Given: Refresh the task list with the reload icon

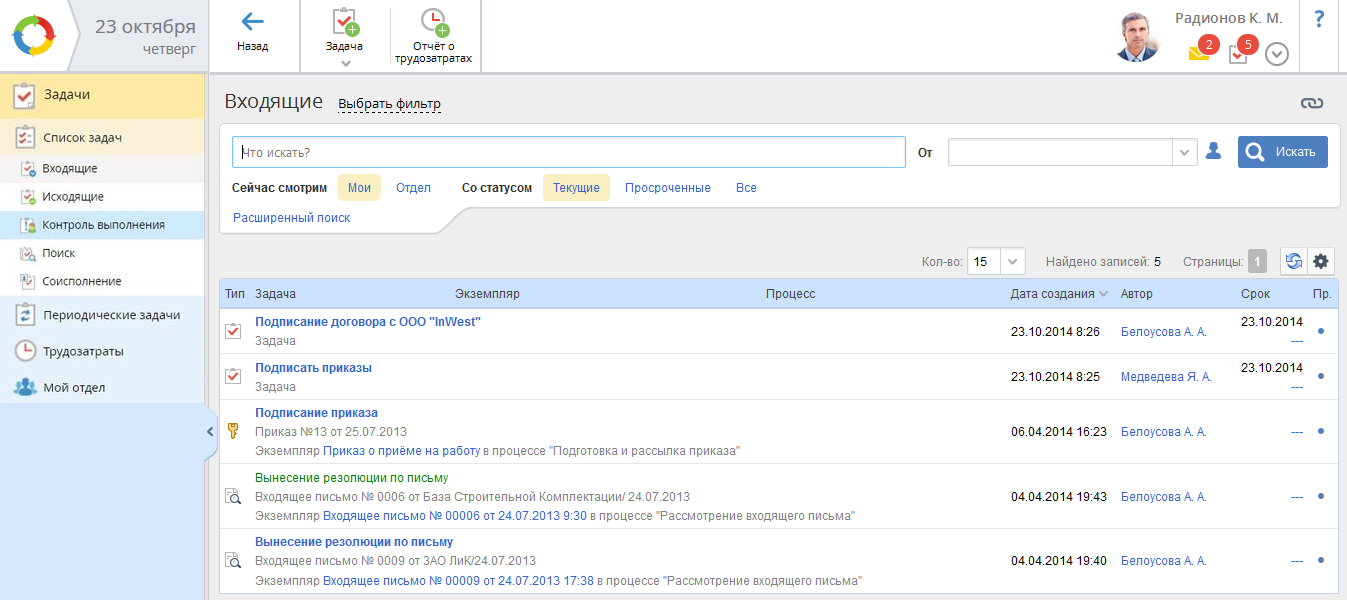Looking at the screenshot, I should click(1294, 261).
